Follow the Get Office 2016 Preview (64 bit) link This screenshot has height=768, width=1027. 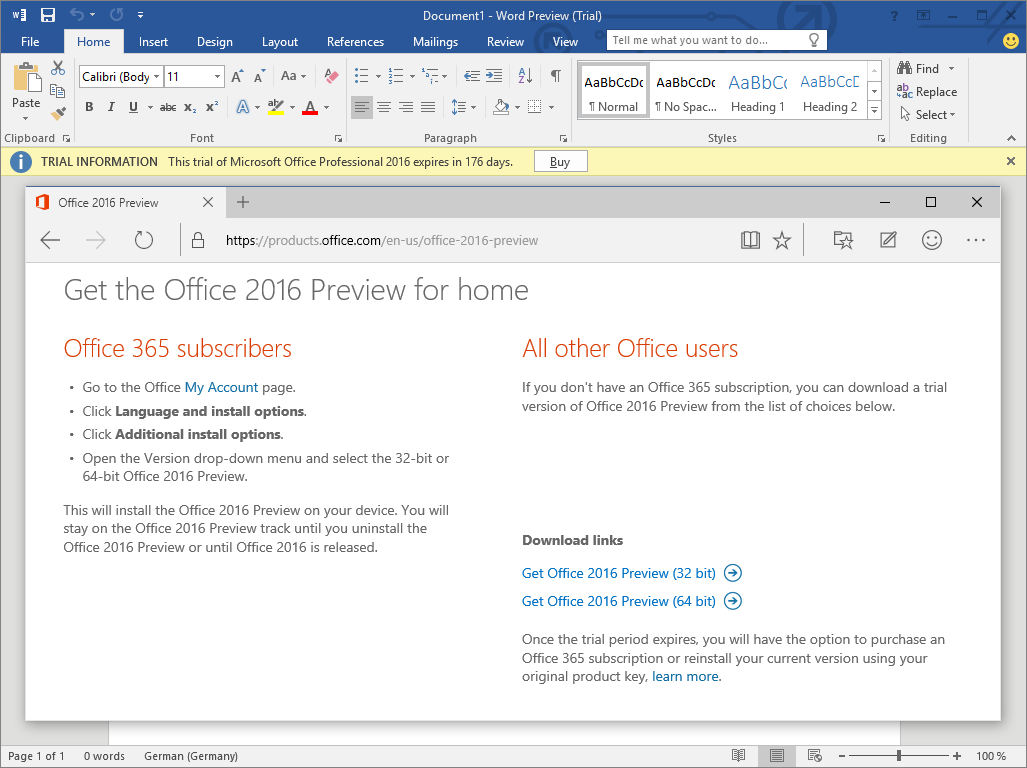tap(631, 601)
